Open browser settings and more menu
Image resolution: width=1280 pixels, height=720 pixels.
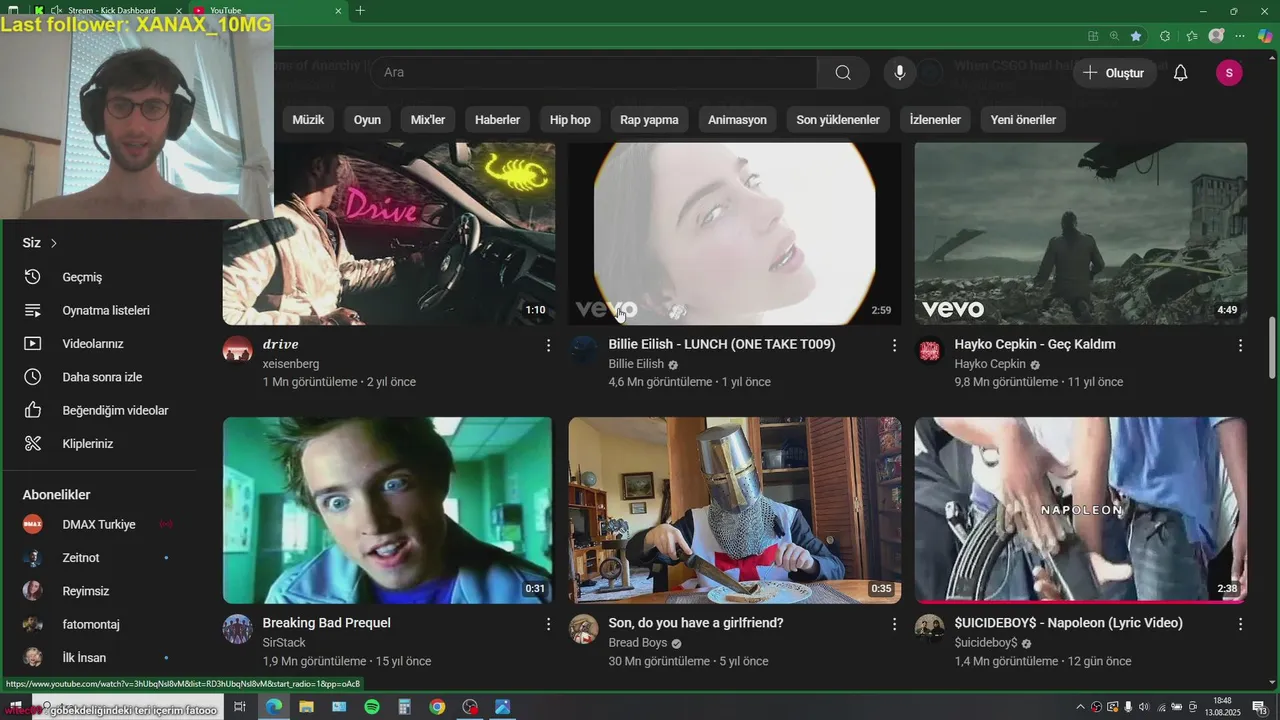tap(1240, 36)
